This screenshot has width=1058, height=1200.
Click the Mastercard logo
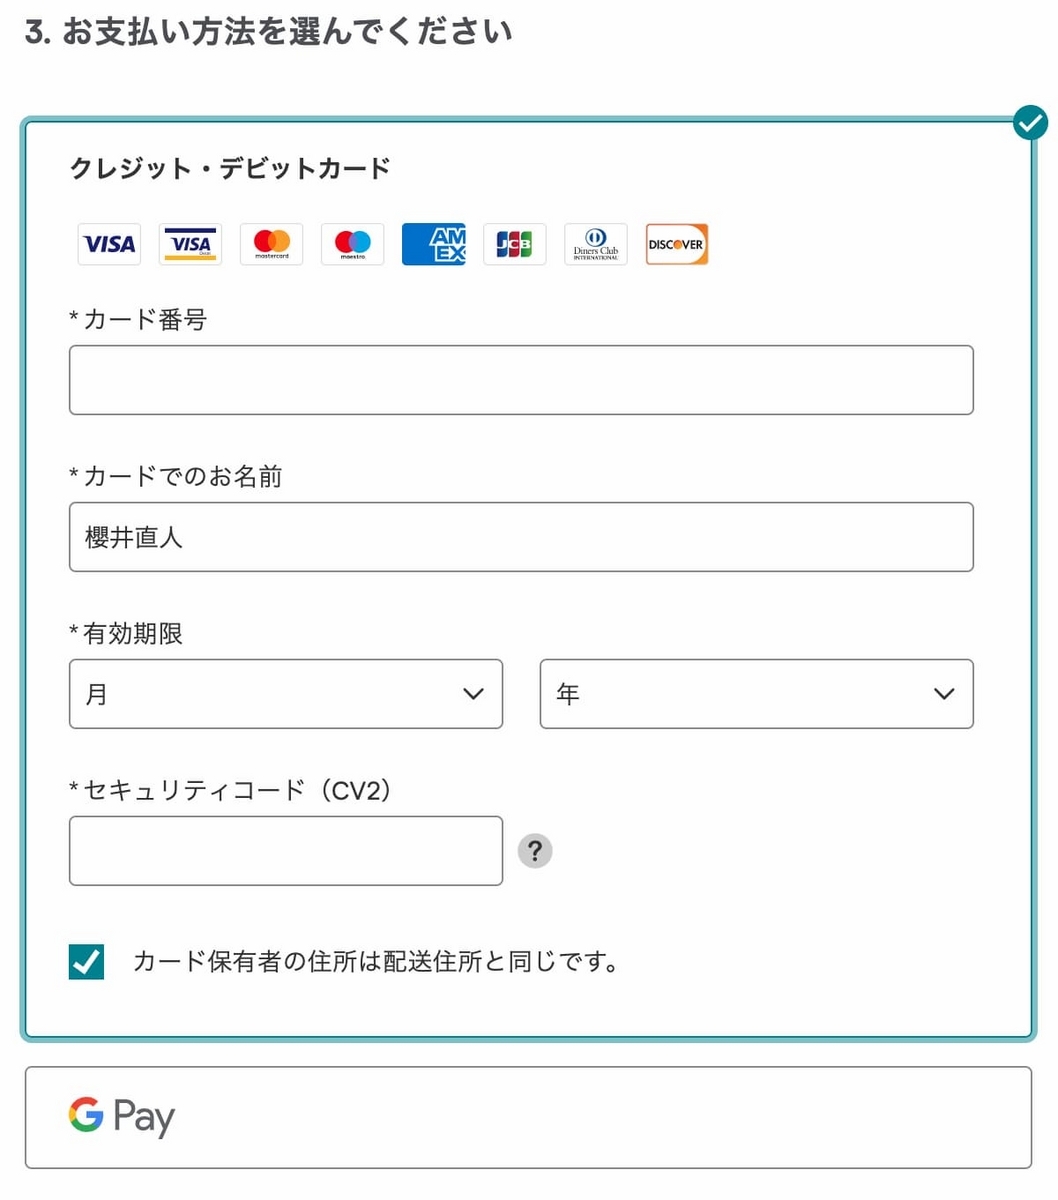coord(271,243)
